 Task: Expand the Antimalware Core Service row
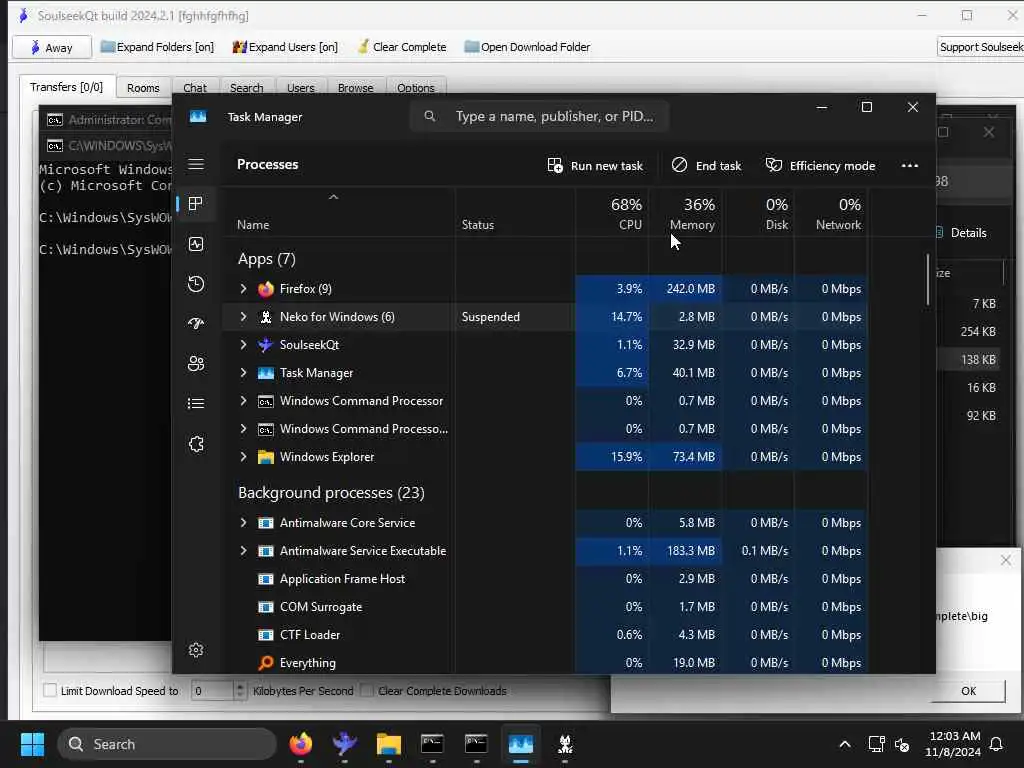243,522
